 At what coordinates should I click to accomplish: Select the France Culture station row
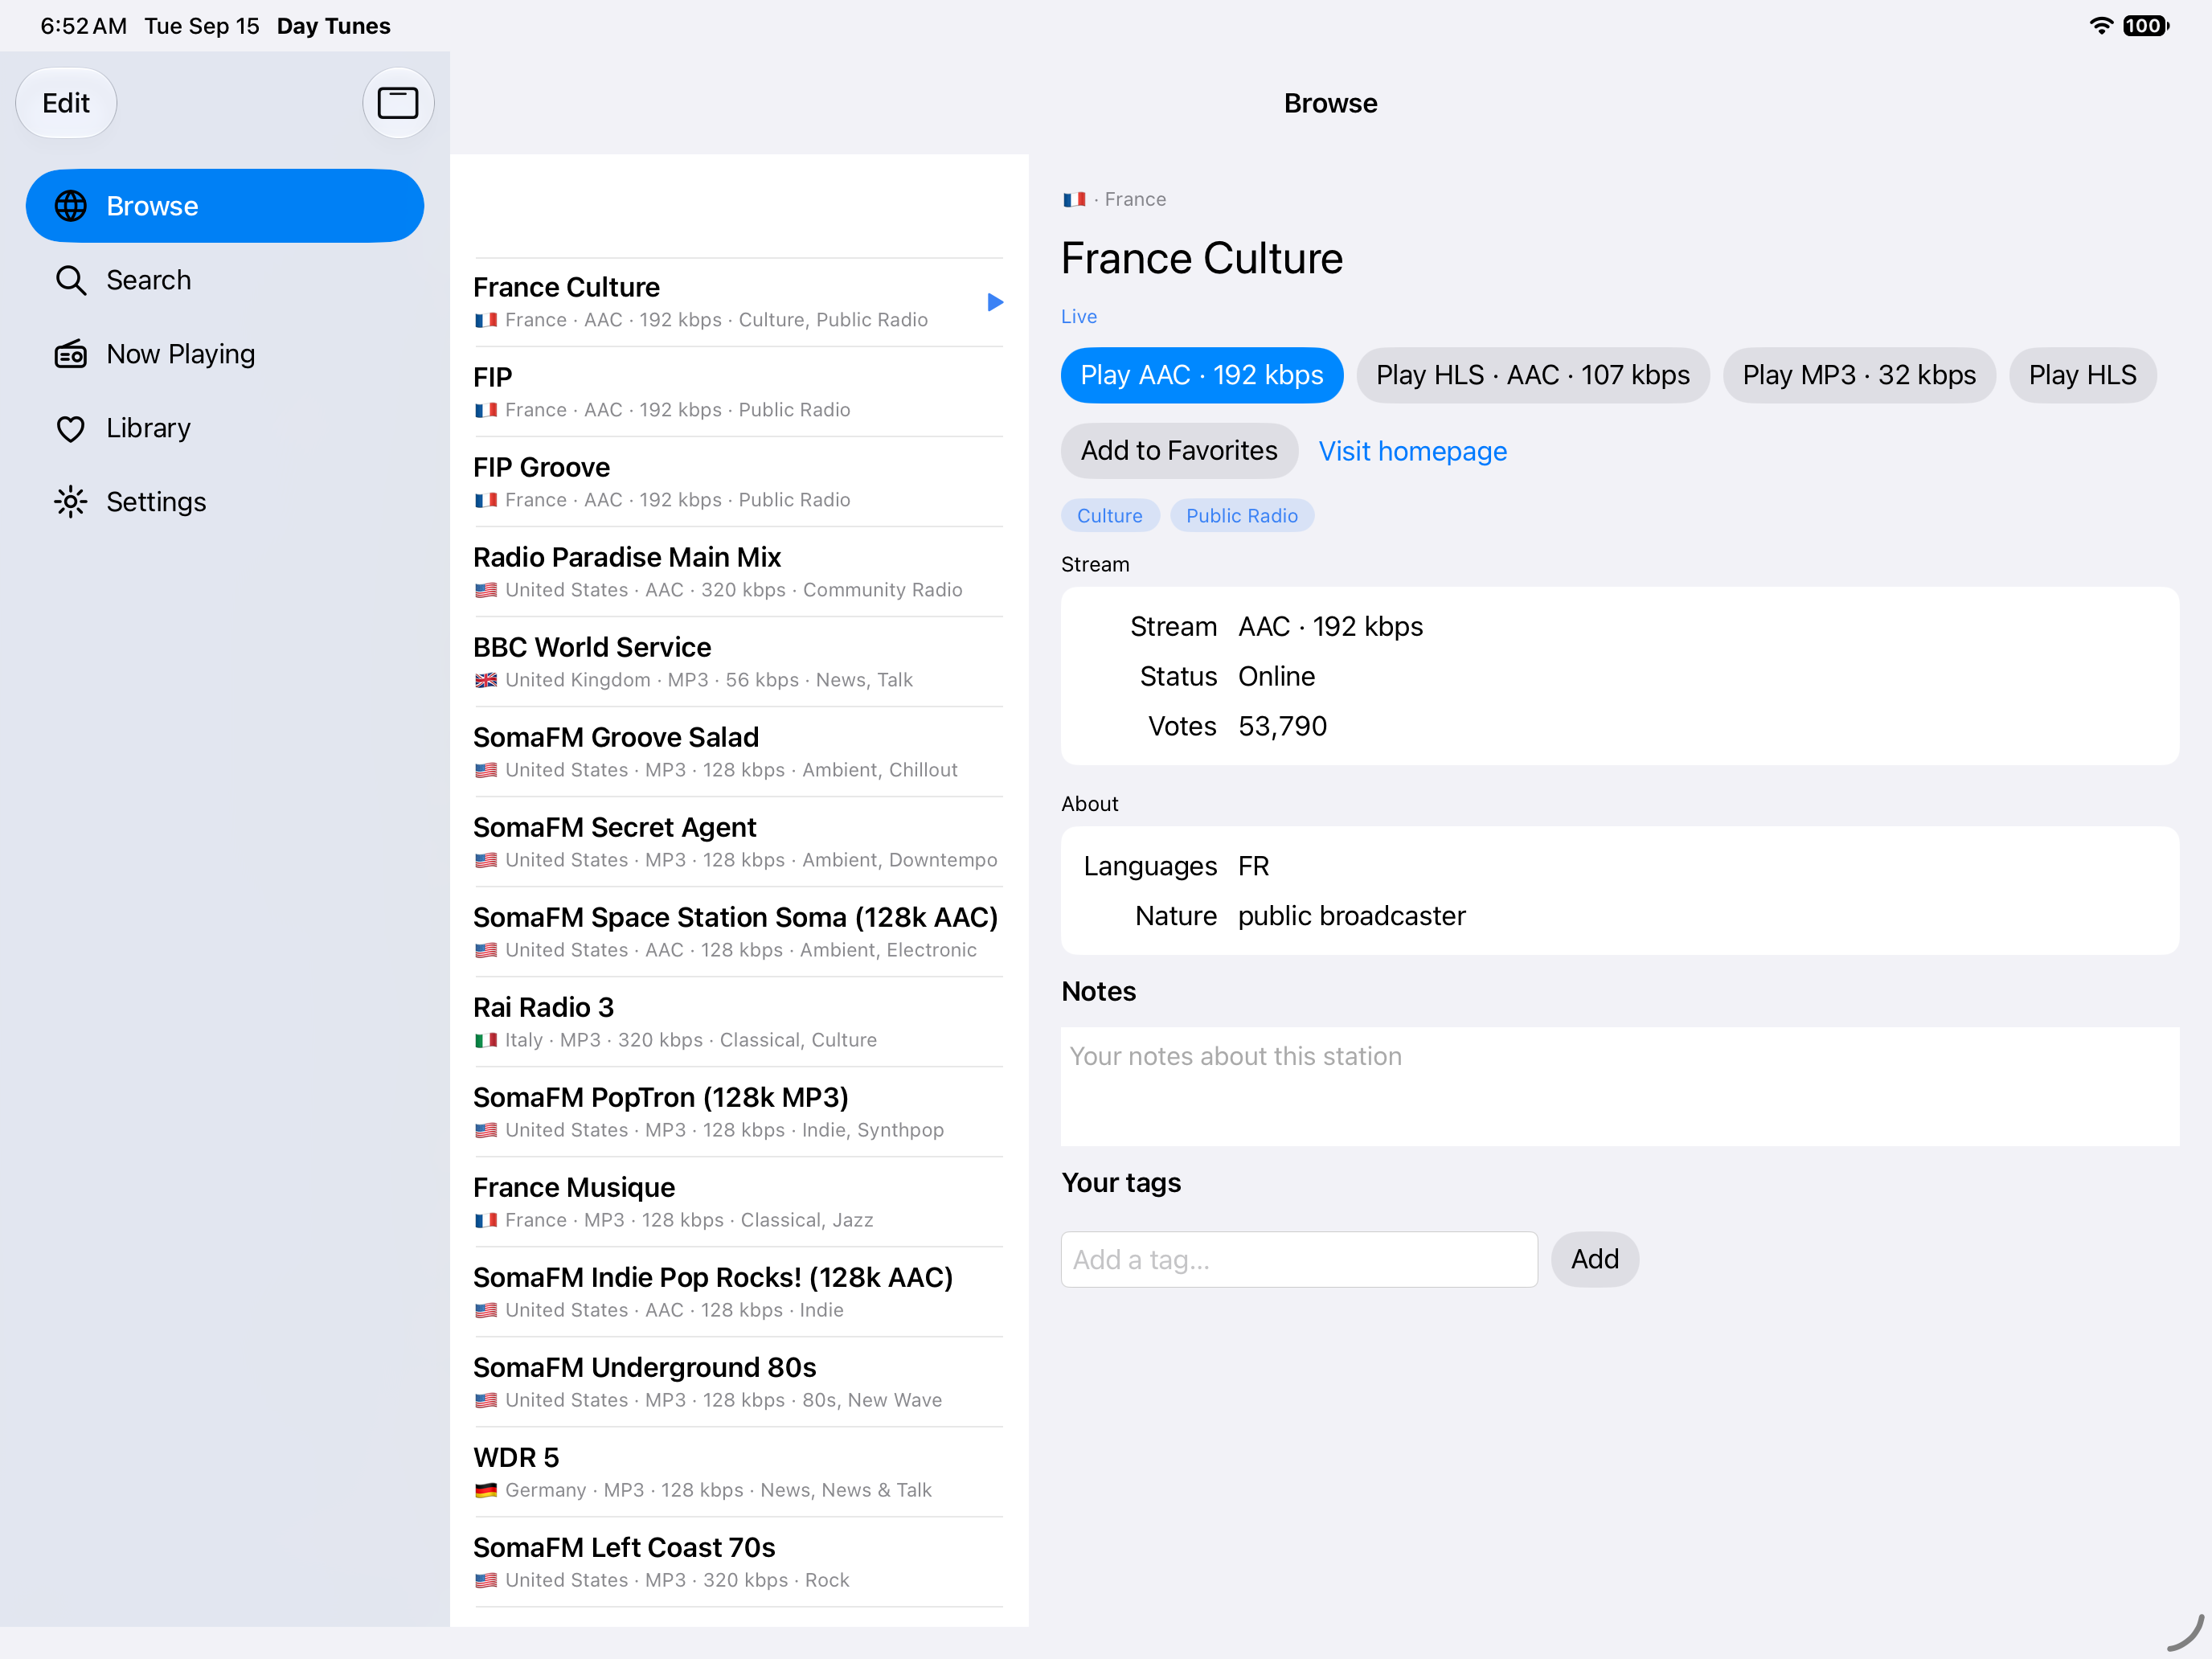[x=738, y=302]
